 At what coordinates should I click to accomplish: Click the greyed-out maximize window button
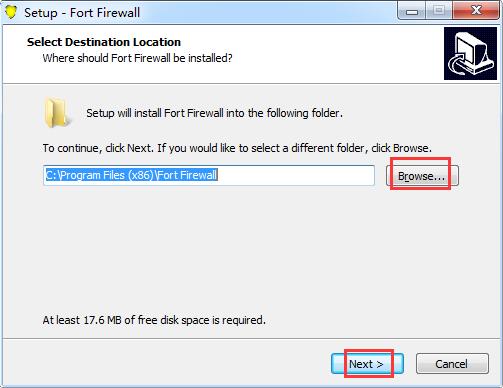(x=439, y=11)
